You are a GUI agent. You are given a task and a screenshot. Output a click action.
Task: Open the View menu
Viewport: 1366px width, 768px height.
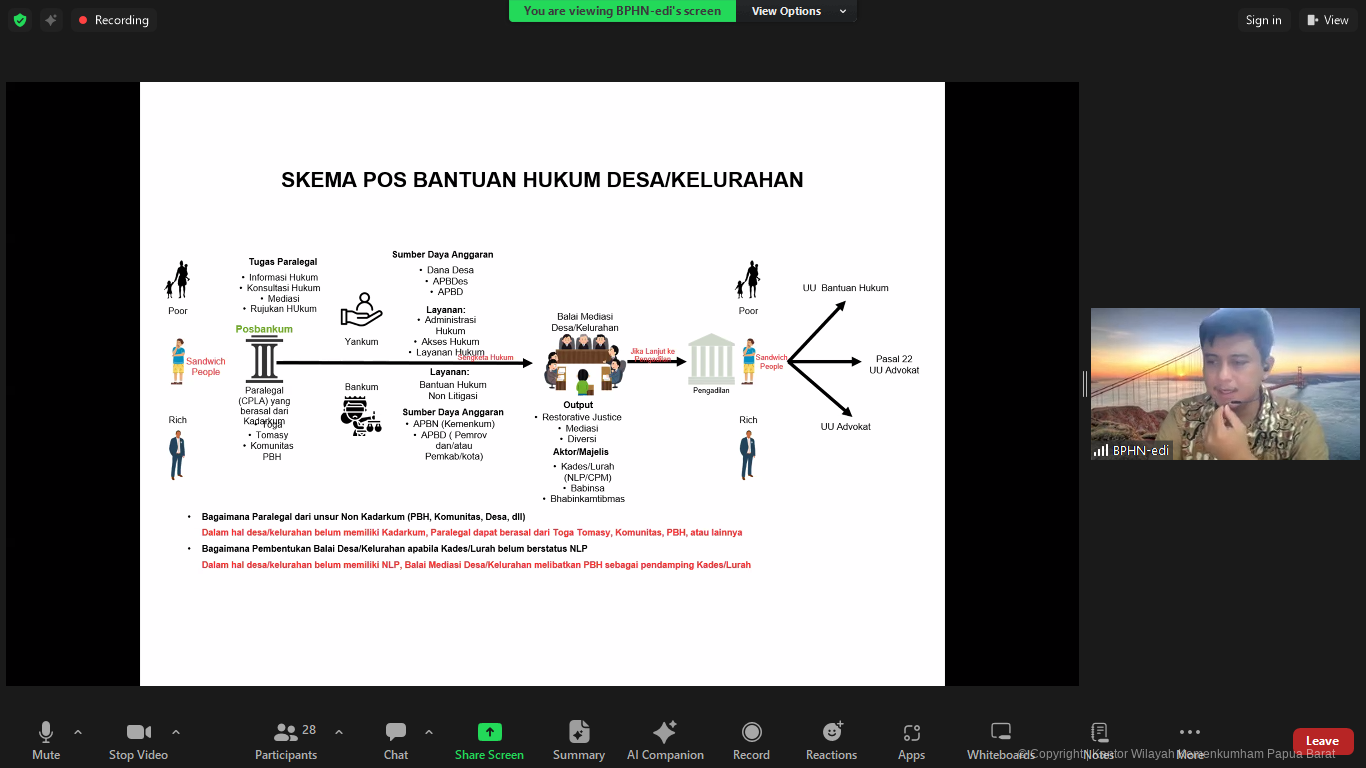click(1327, 19)
